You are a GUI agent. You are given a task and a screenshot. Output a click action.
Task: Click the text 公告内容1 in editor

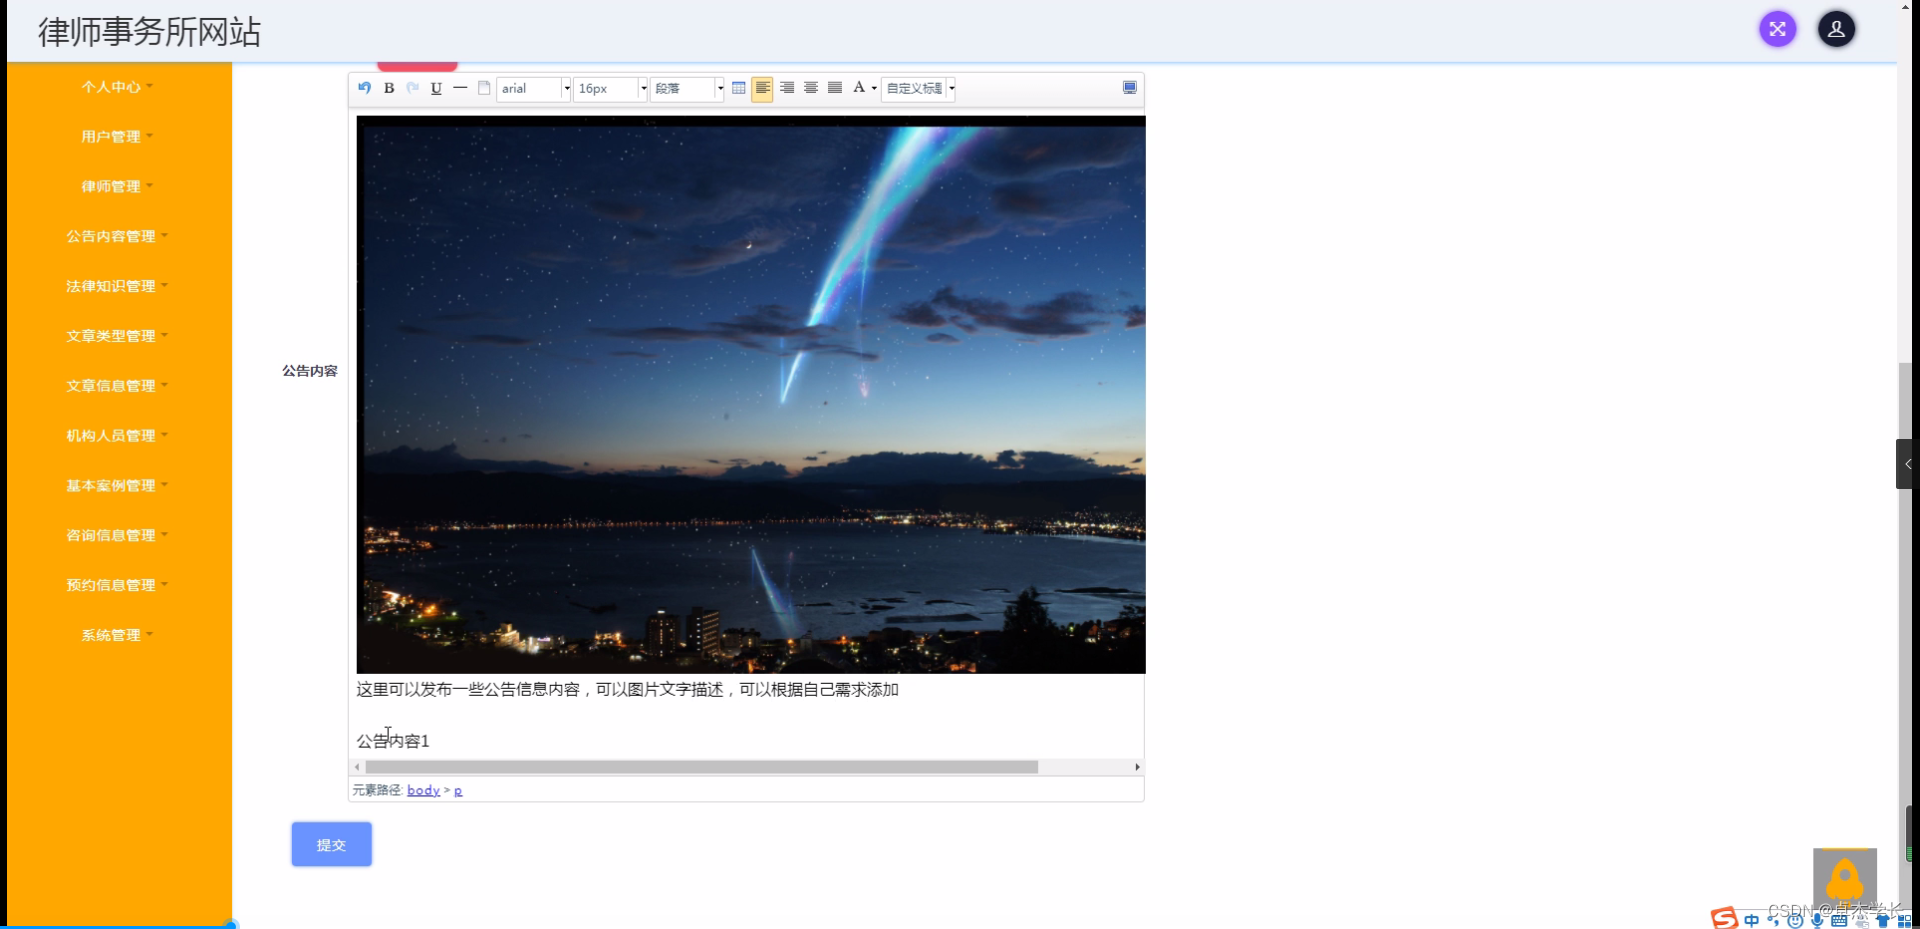(393, 741)
